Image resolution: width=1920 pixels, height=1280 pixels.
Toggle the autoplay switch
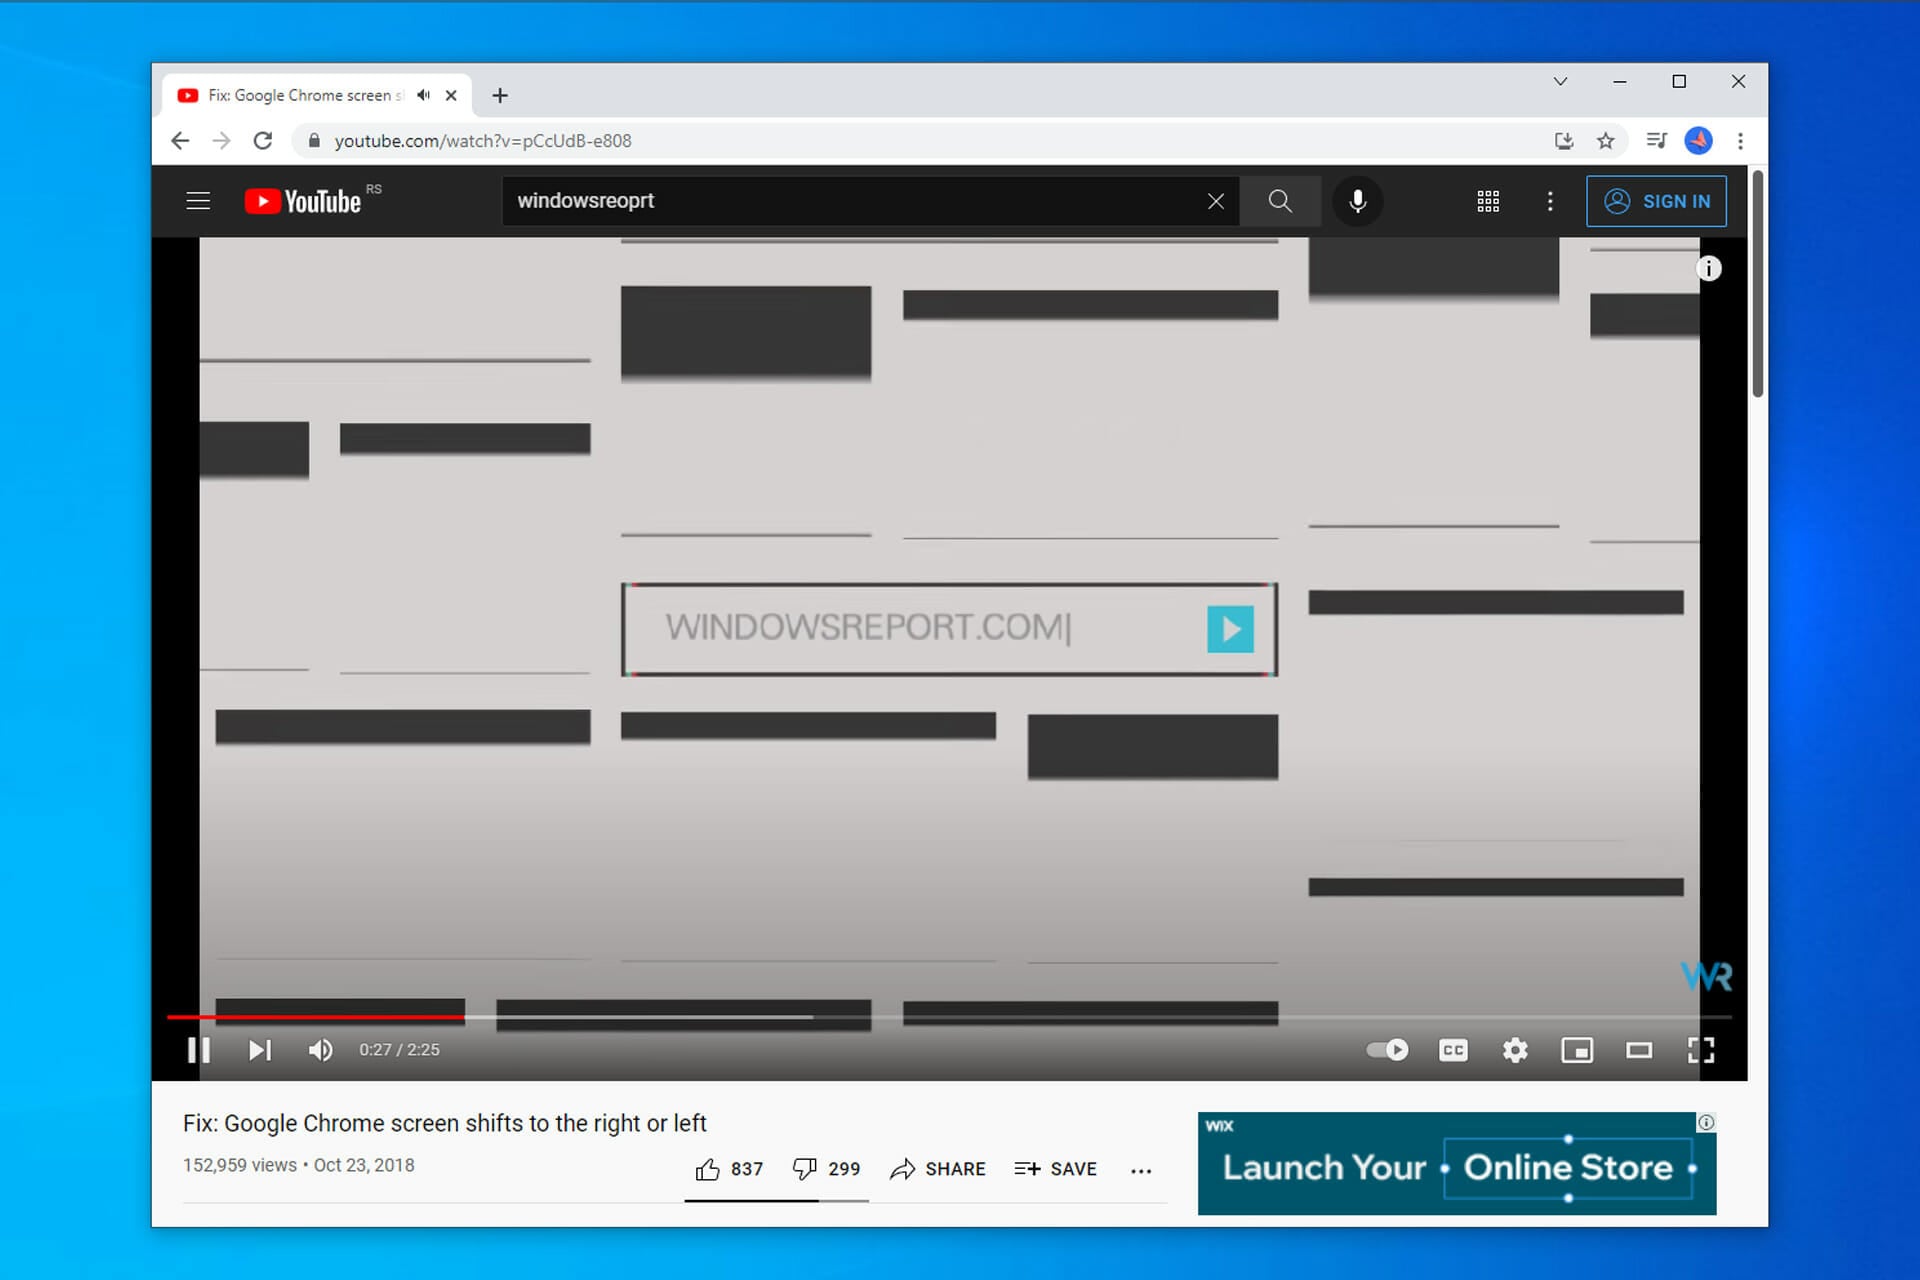click(x=1387, y=1050)
